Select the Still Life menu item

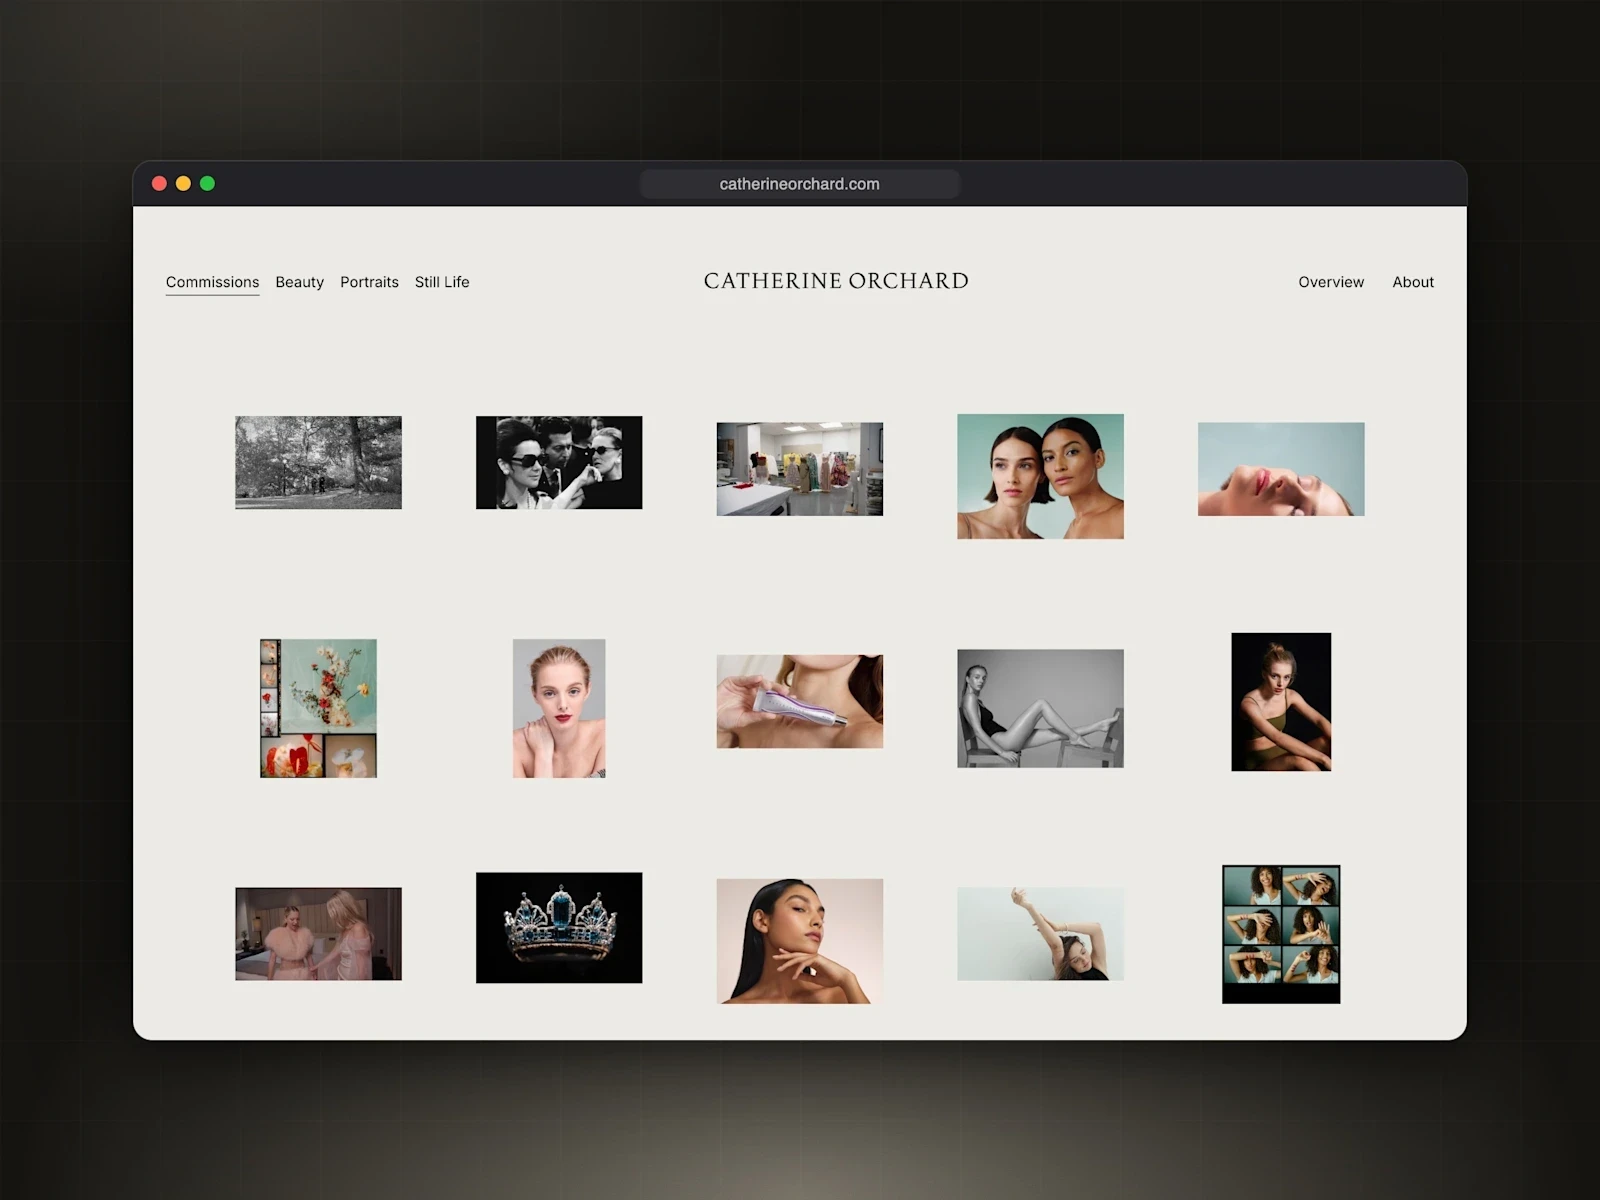pyautogui.click(x=442, y=282)
